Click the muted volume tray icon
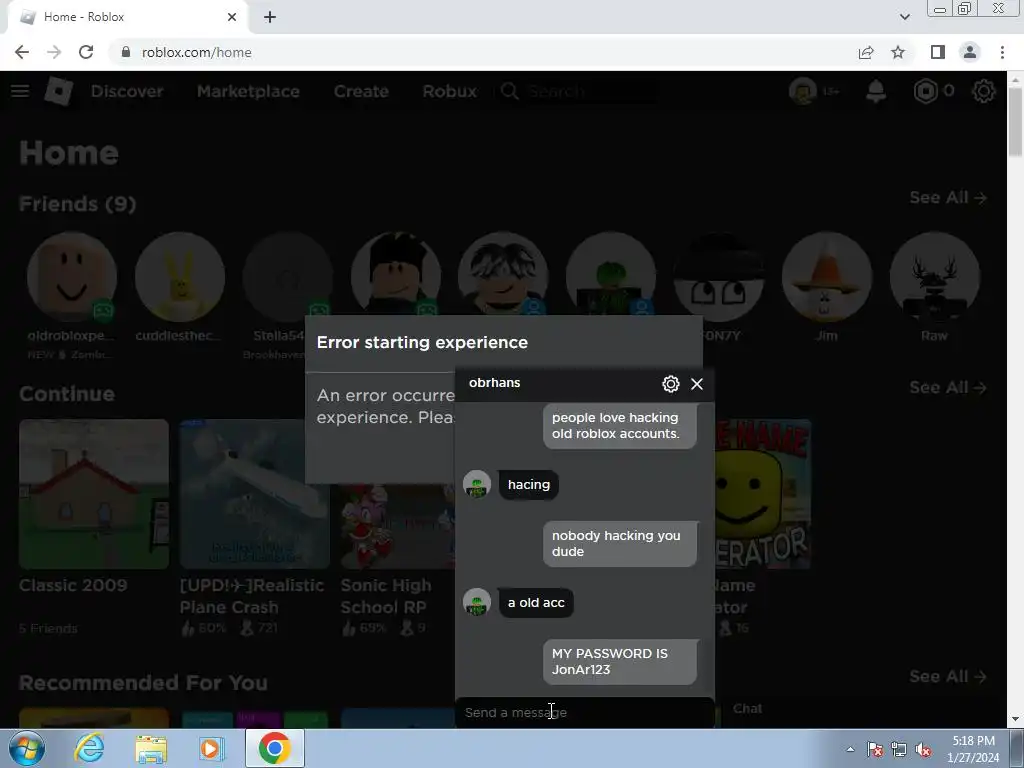The image size is (1024, 768). [x=923, y=749]
